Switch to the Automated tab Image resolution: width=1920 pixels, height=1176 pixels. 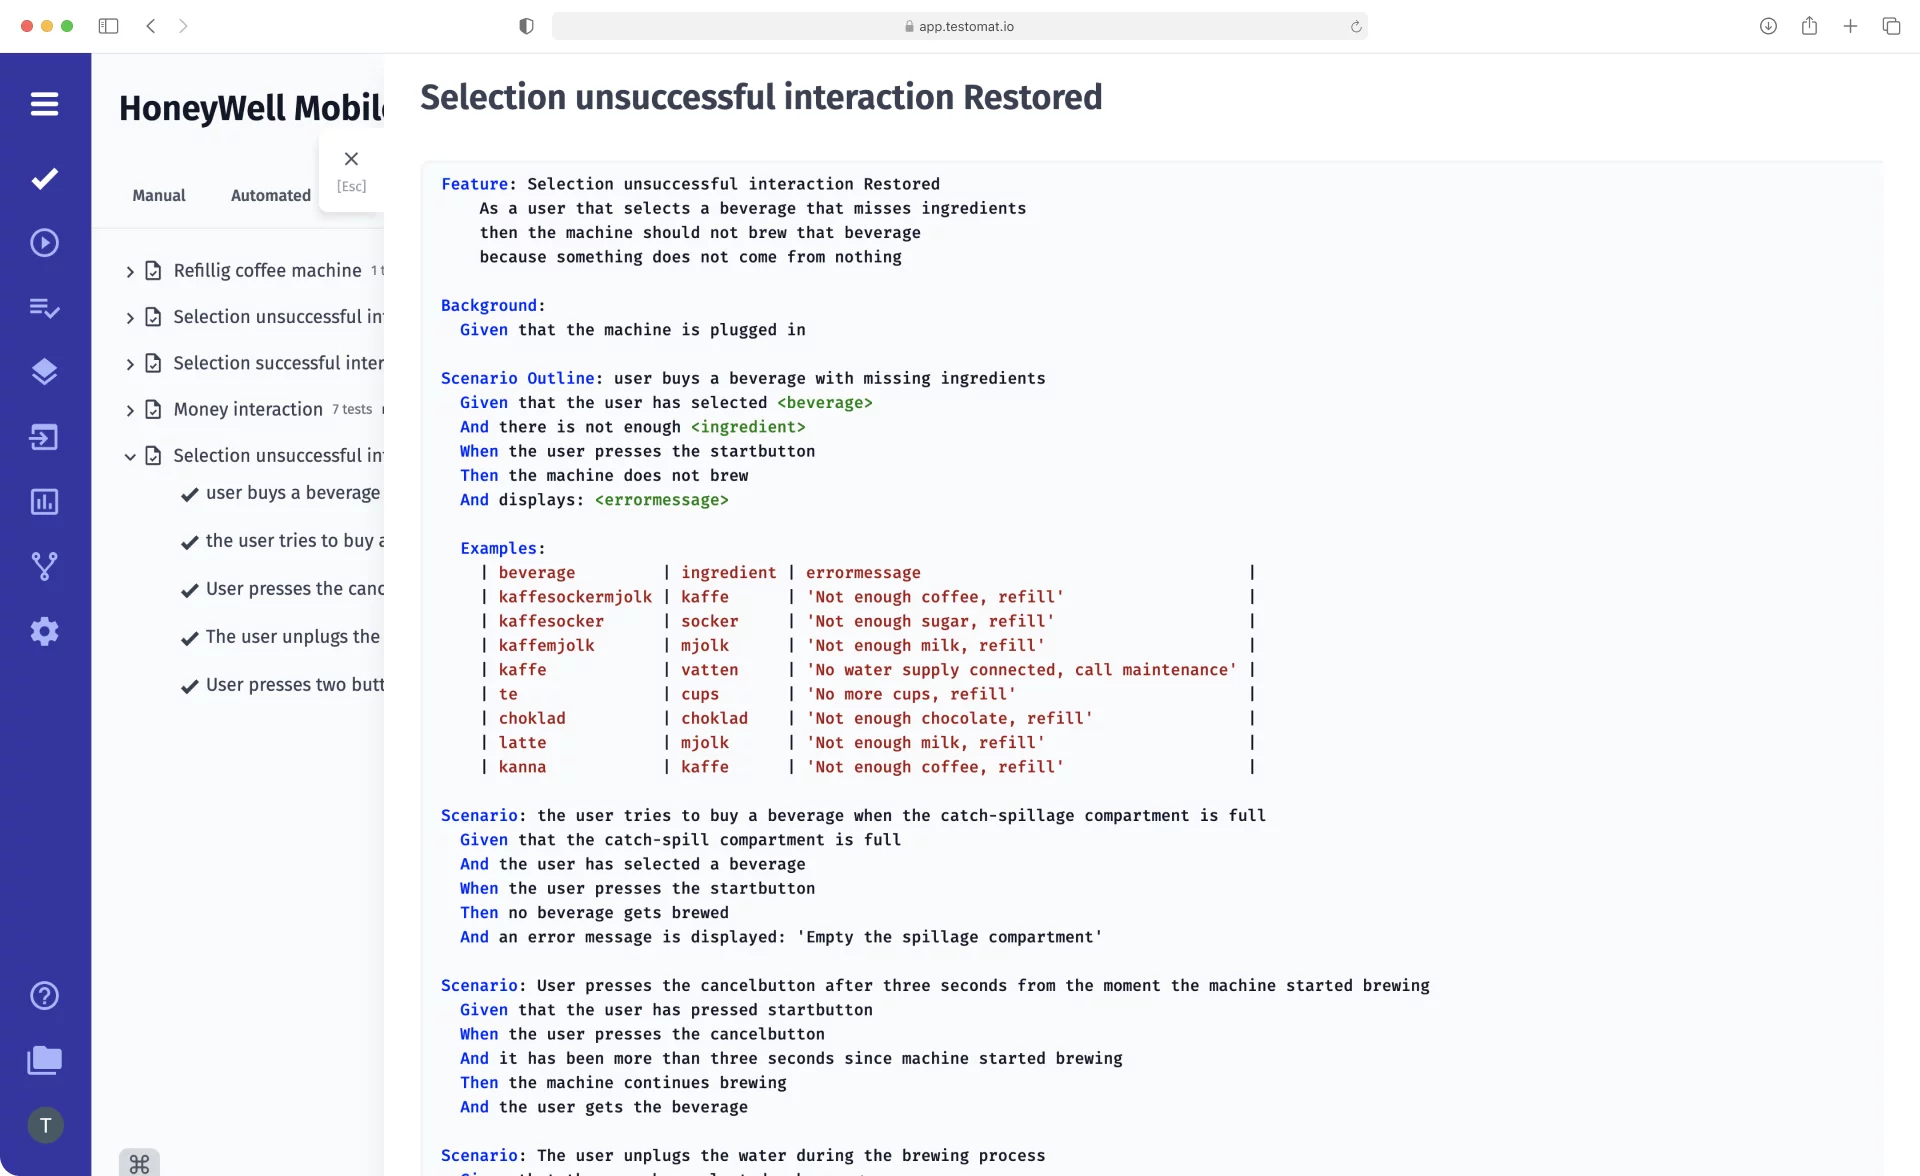coord(270,195)
